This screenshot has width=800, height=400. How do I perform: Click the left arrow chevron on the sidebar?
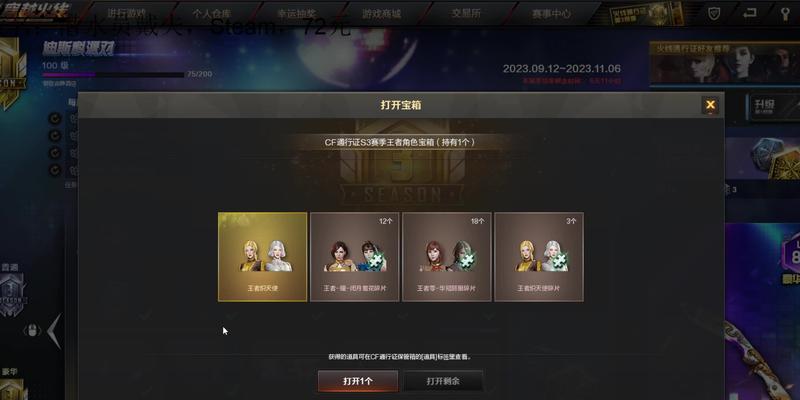[54, 331]
